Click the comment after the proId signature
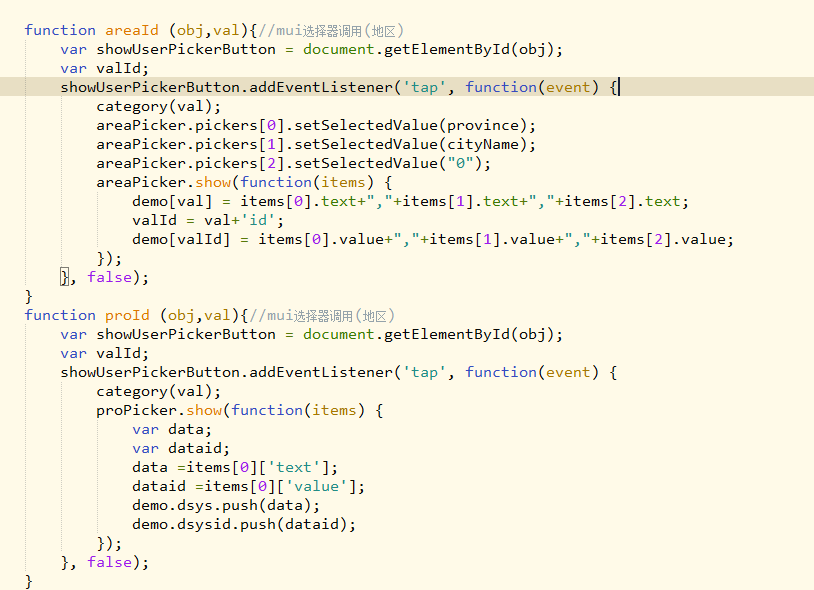This screenshot has width=814, height=590. [x=322, y=315]
